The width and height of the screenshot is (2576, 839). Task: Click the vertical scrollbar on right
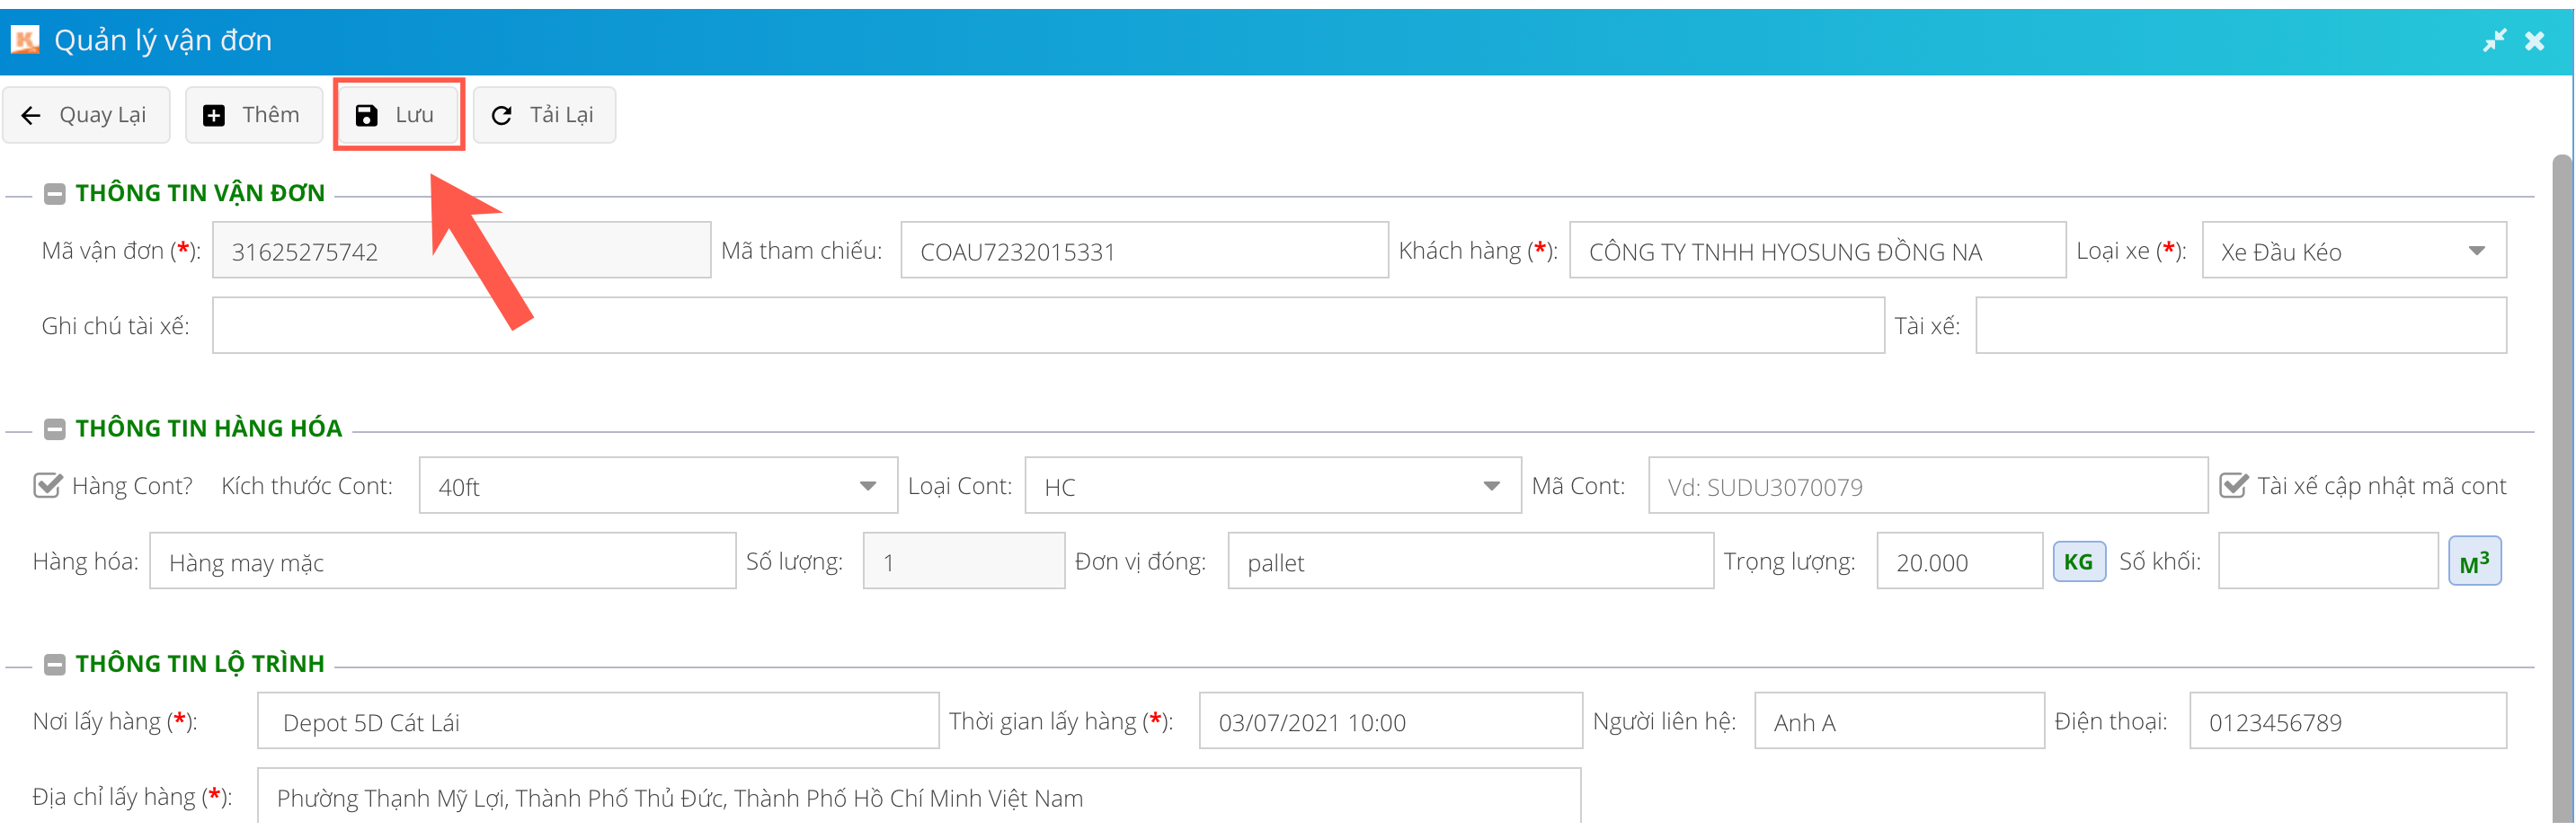click(2563, 480)
